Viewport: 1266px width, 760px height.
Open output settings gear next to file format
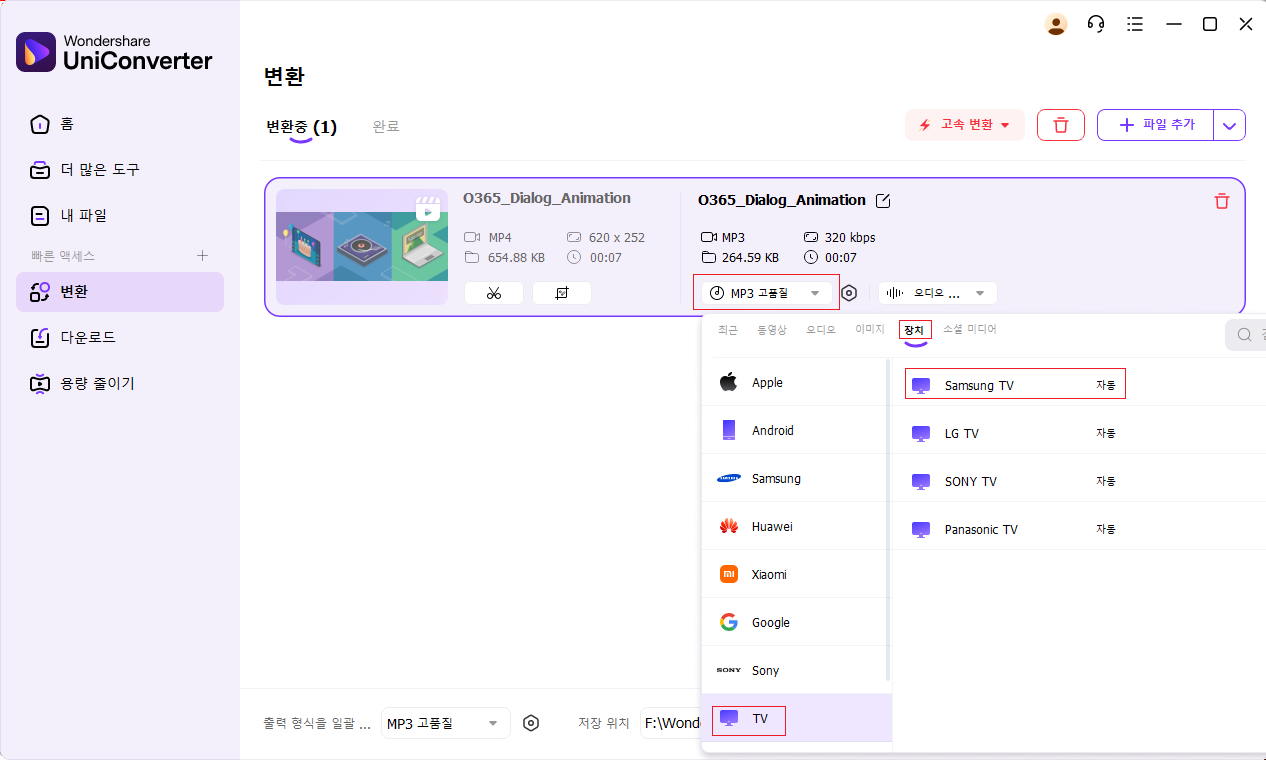click(849, 293)
